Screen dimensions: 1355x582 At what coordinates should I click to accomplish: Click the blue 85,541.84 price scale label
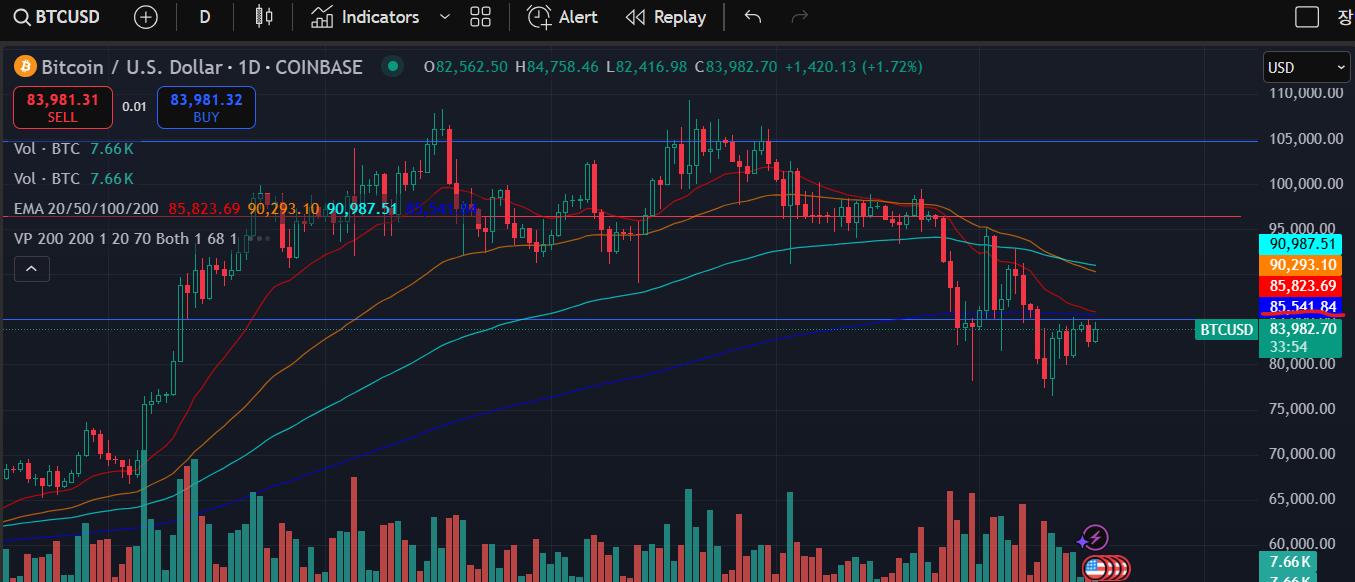tap(1302, 306)
